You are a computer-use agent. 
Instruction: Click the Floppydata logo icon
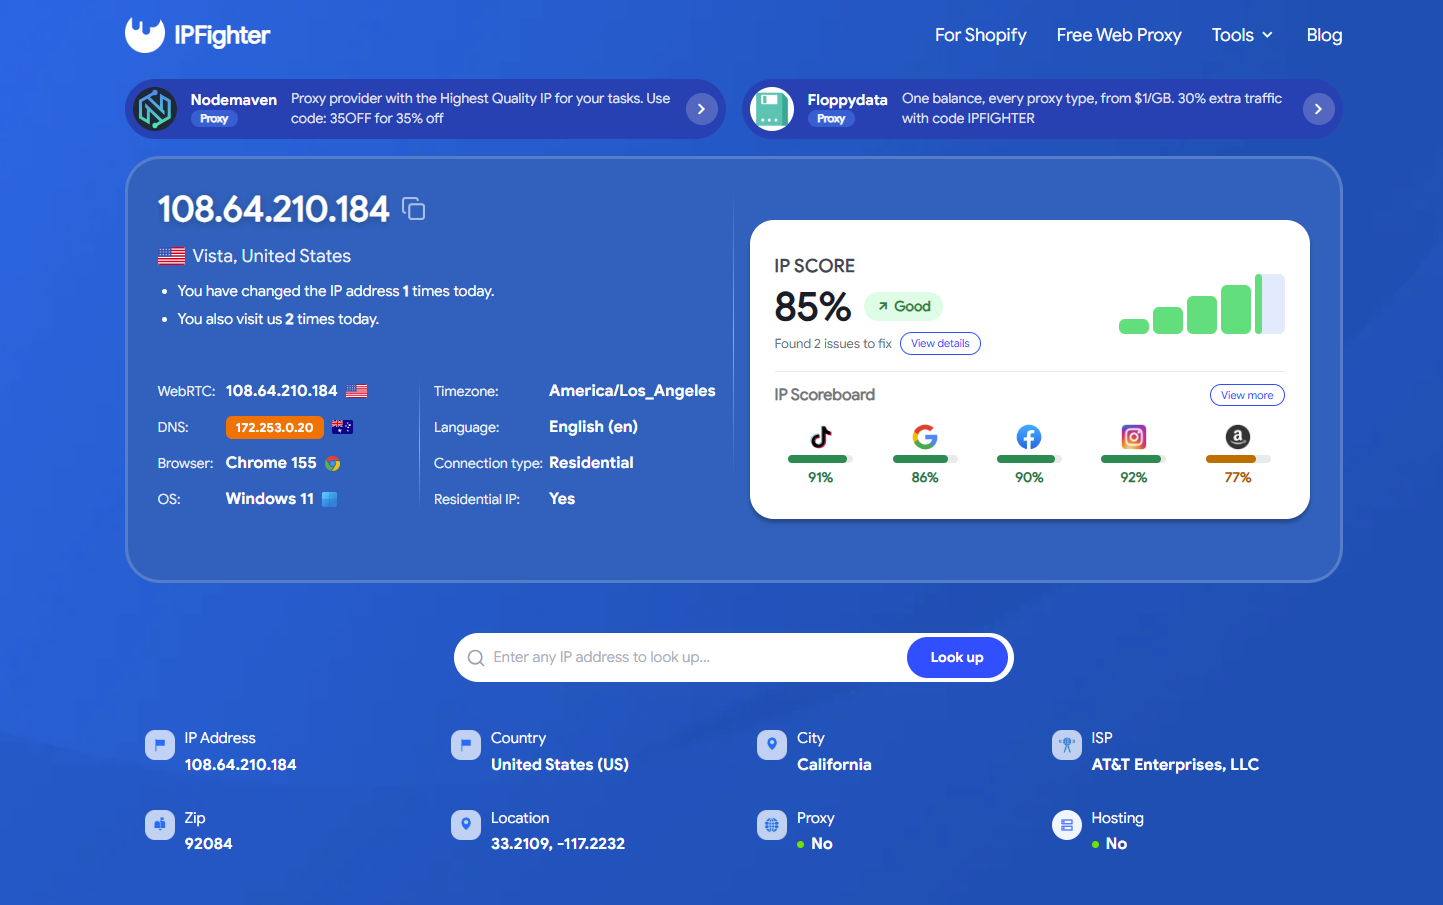coord(771,109)
